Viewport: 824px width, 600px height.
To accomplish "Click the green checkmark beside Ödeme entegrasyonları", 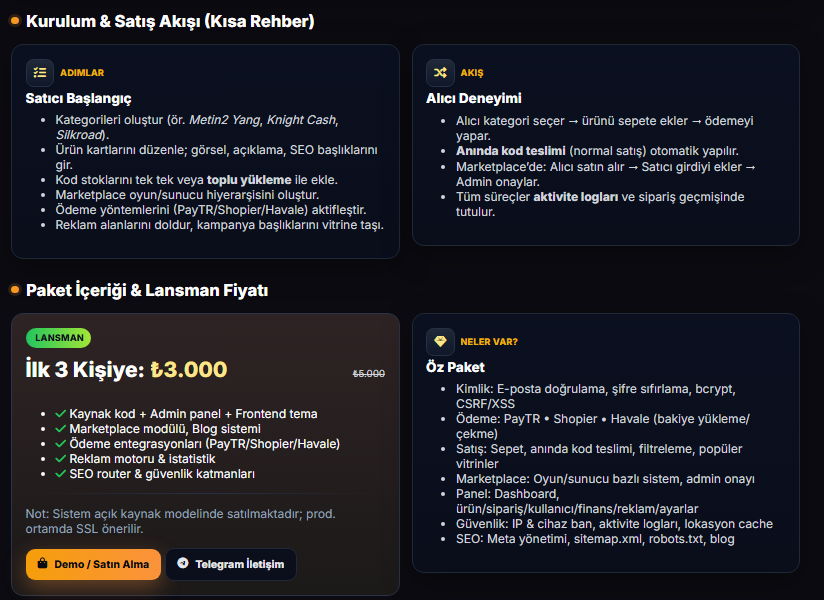I will [61, 444].
